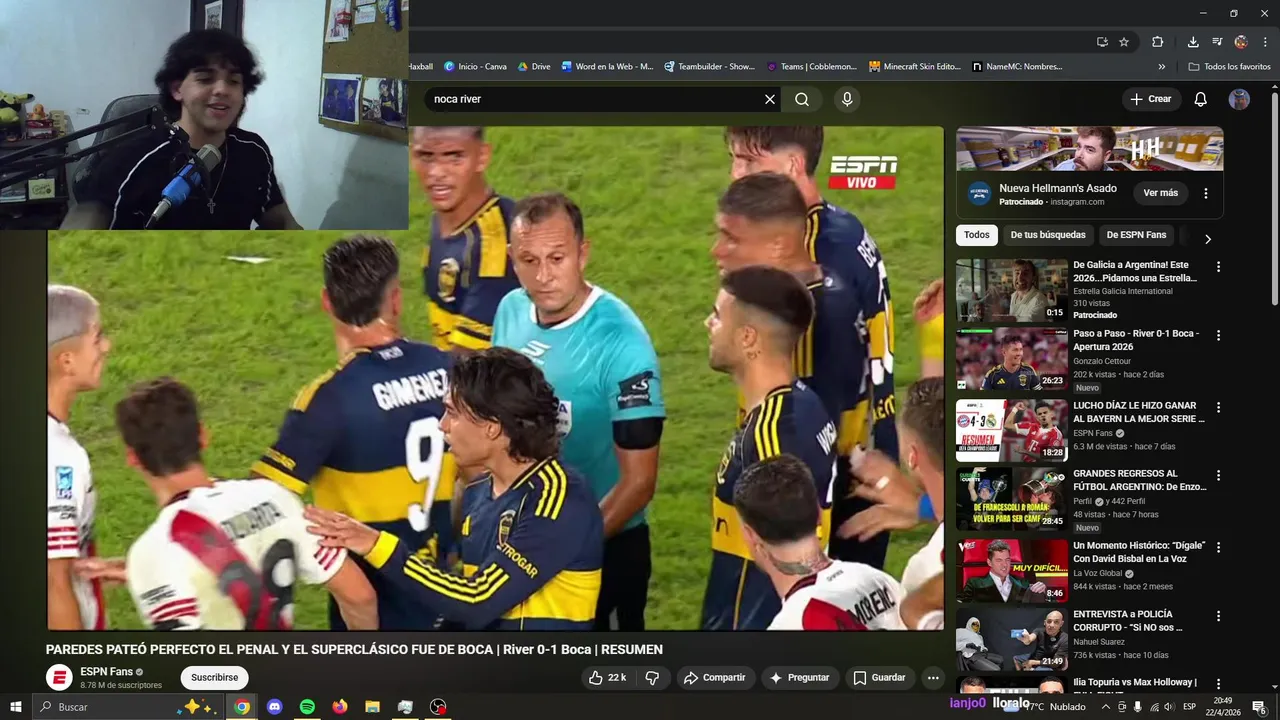Open options for De Galicia a Argentina video

(1218, 267)
